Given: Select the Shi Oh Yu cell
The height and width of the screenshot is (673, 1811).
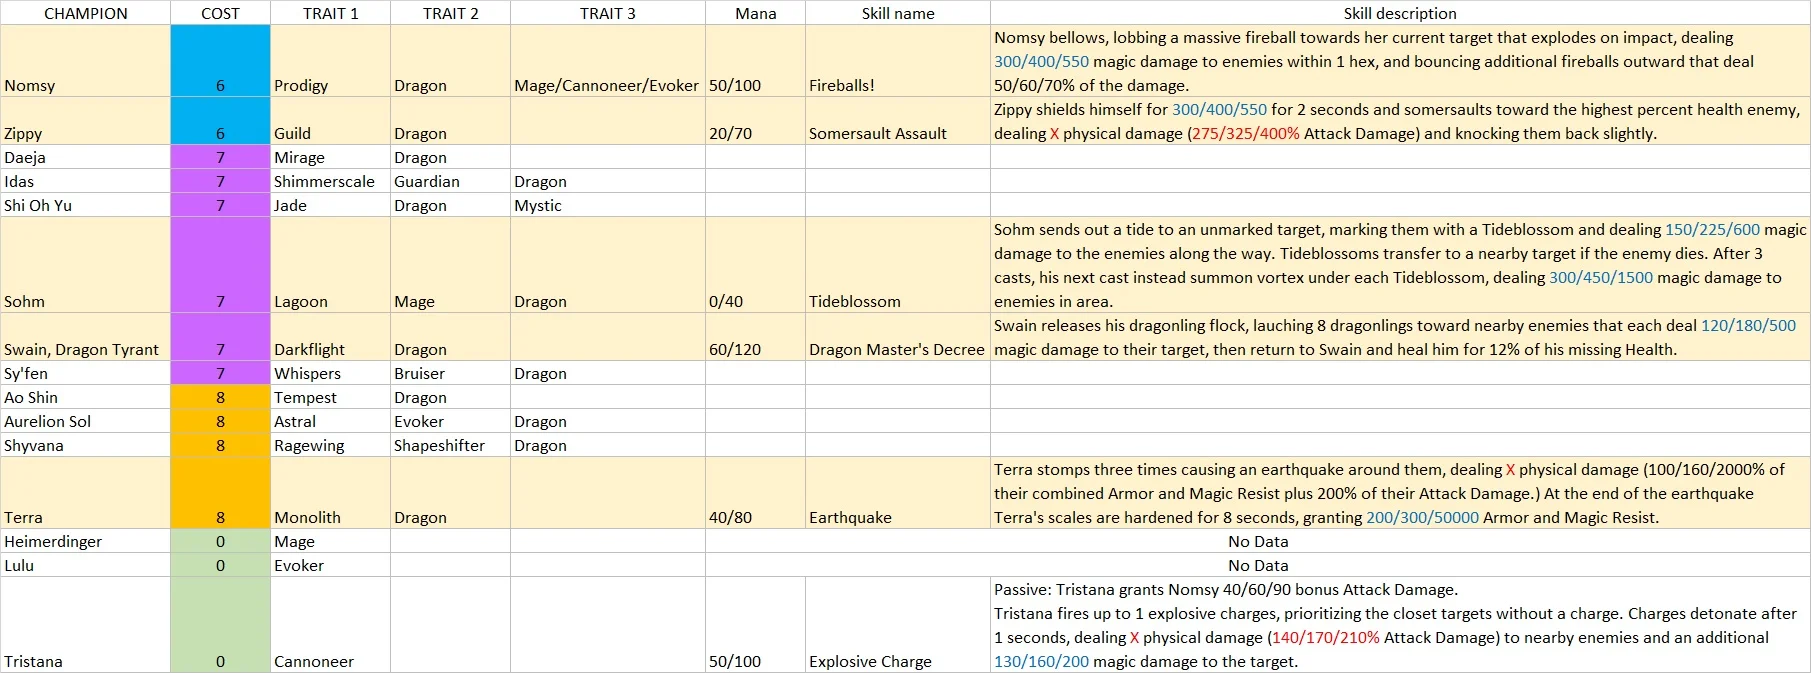Looking at the screenshot, I should pyautogui.click(x=85, y=205).
